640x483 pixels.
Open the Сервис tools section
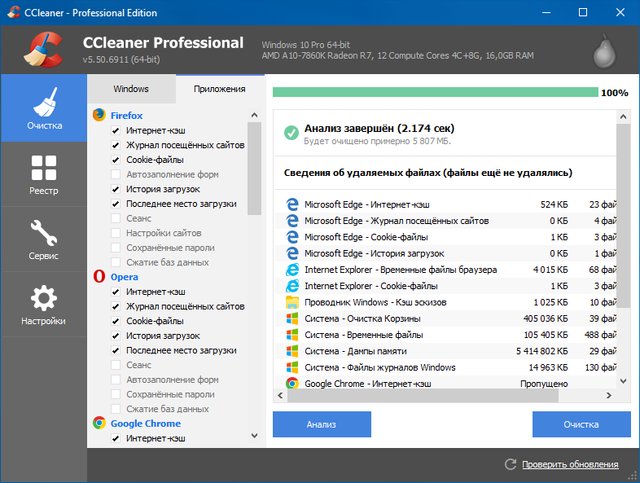click(x=43, y=238)
